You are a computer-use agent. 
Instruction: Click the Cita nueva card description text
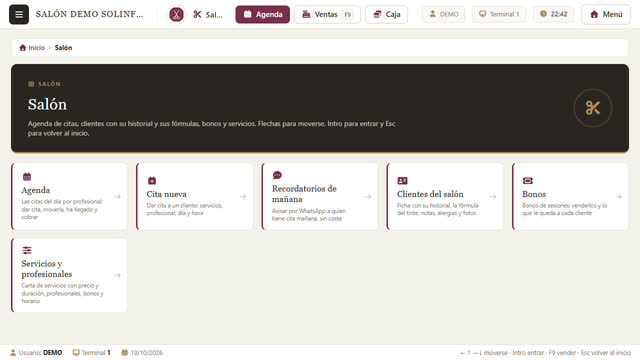[x=184, y=209]
